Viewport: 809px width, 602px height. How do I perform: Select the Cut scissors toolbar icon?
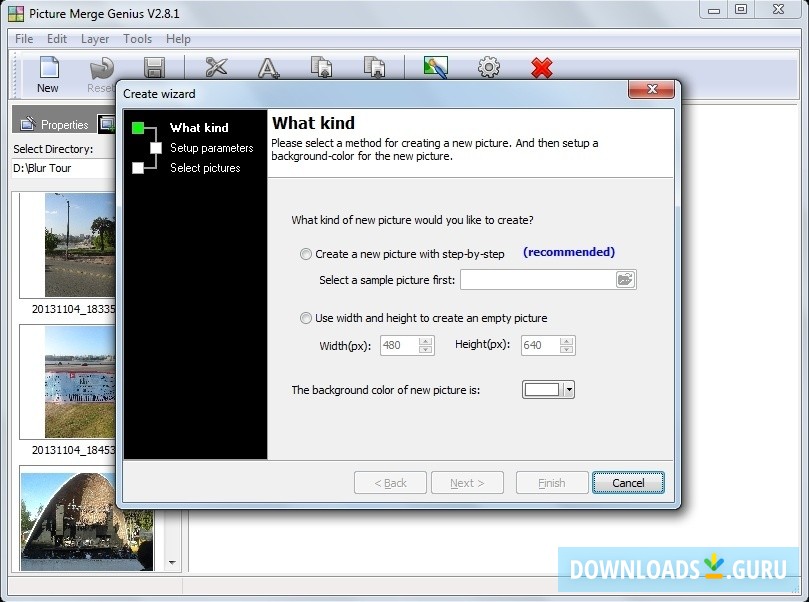(x=216, y=67)
